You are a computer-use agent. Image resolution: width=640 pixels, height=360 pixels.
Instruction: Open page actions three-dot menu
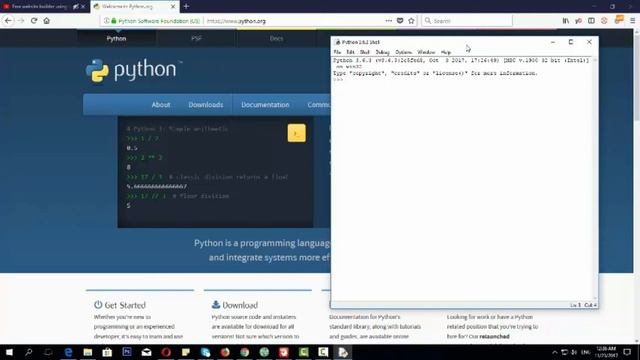pos(389,20)
